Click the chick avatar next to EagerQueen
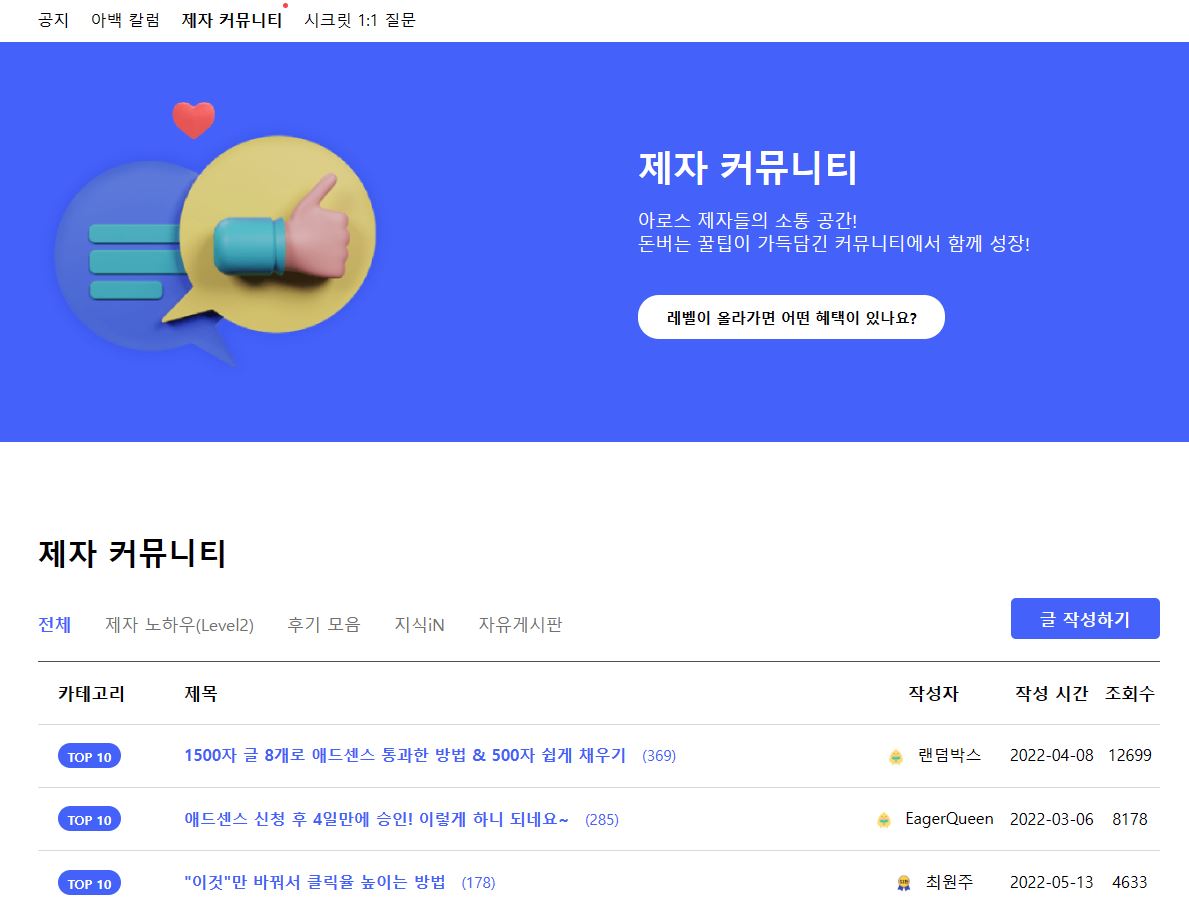 [x=884, y=819]
